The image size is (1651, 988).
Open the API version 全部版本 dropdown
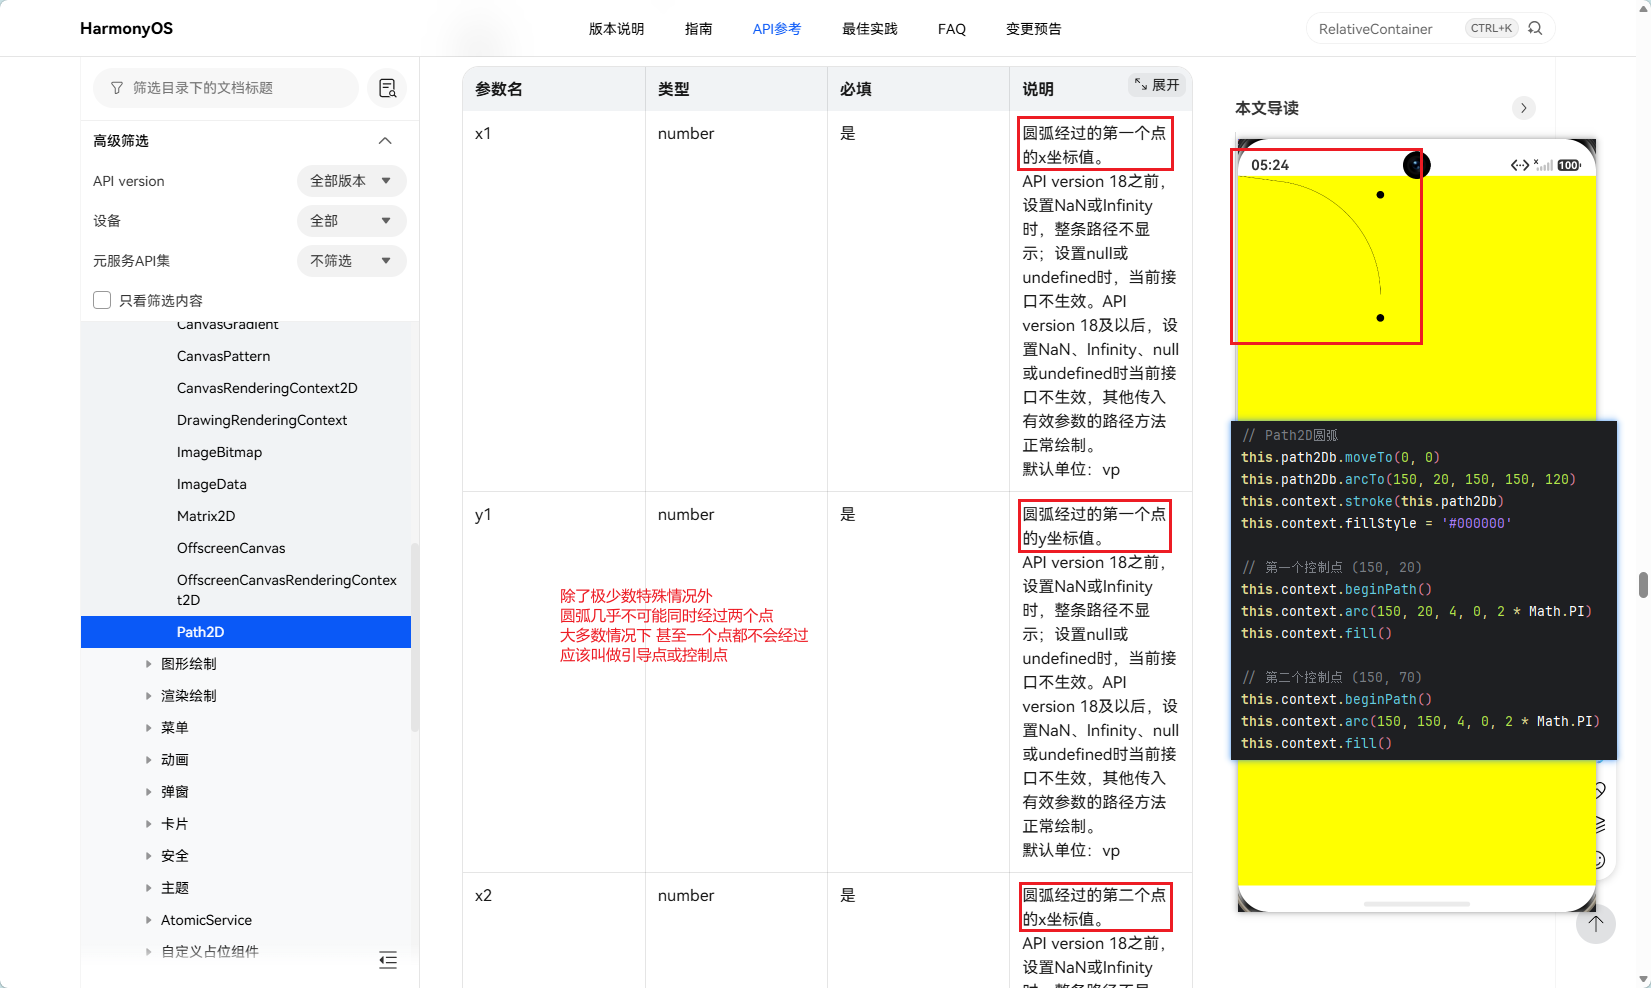352,181
